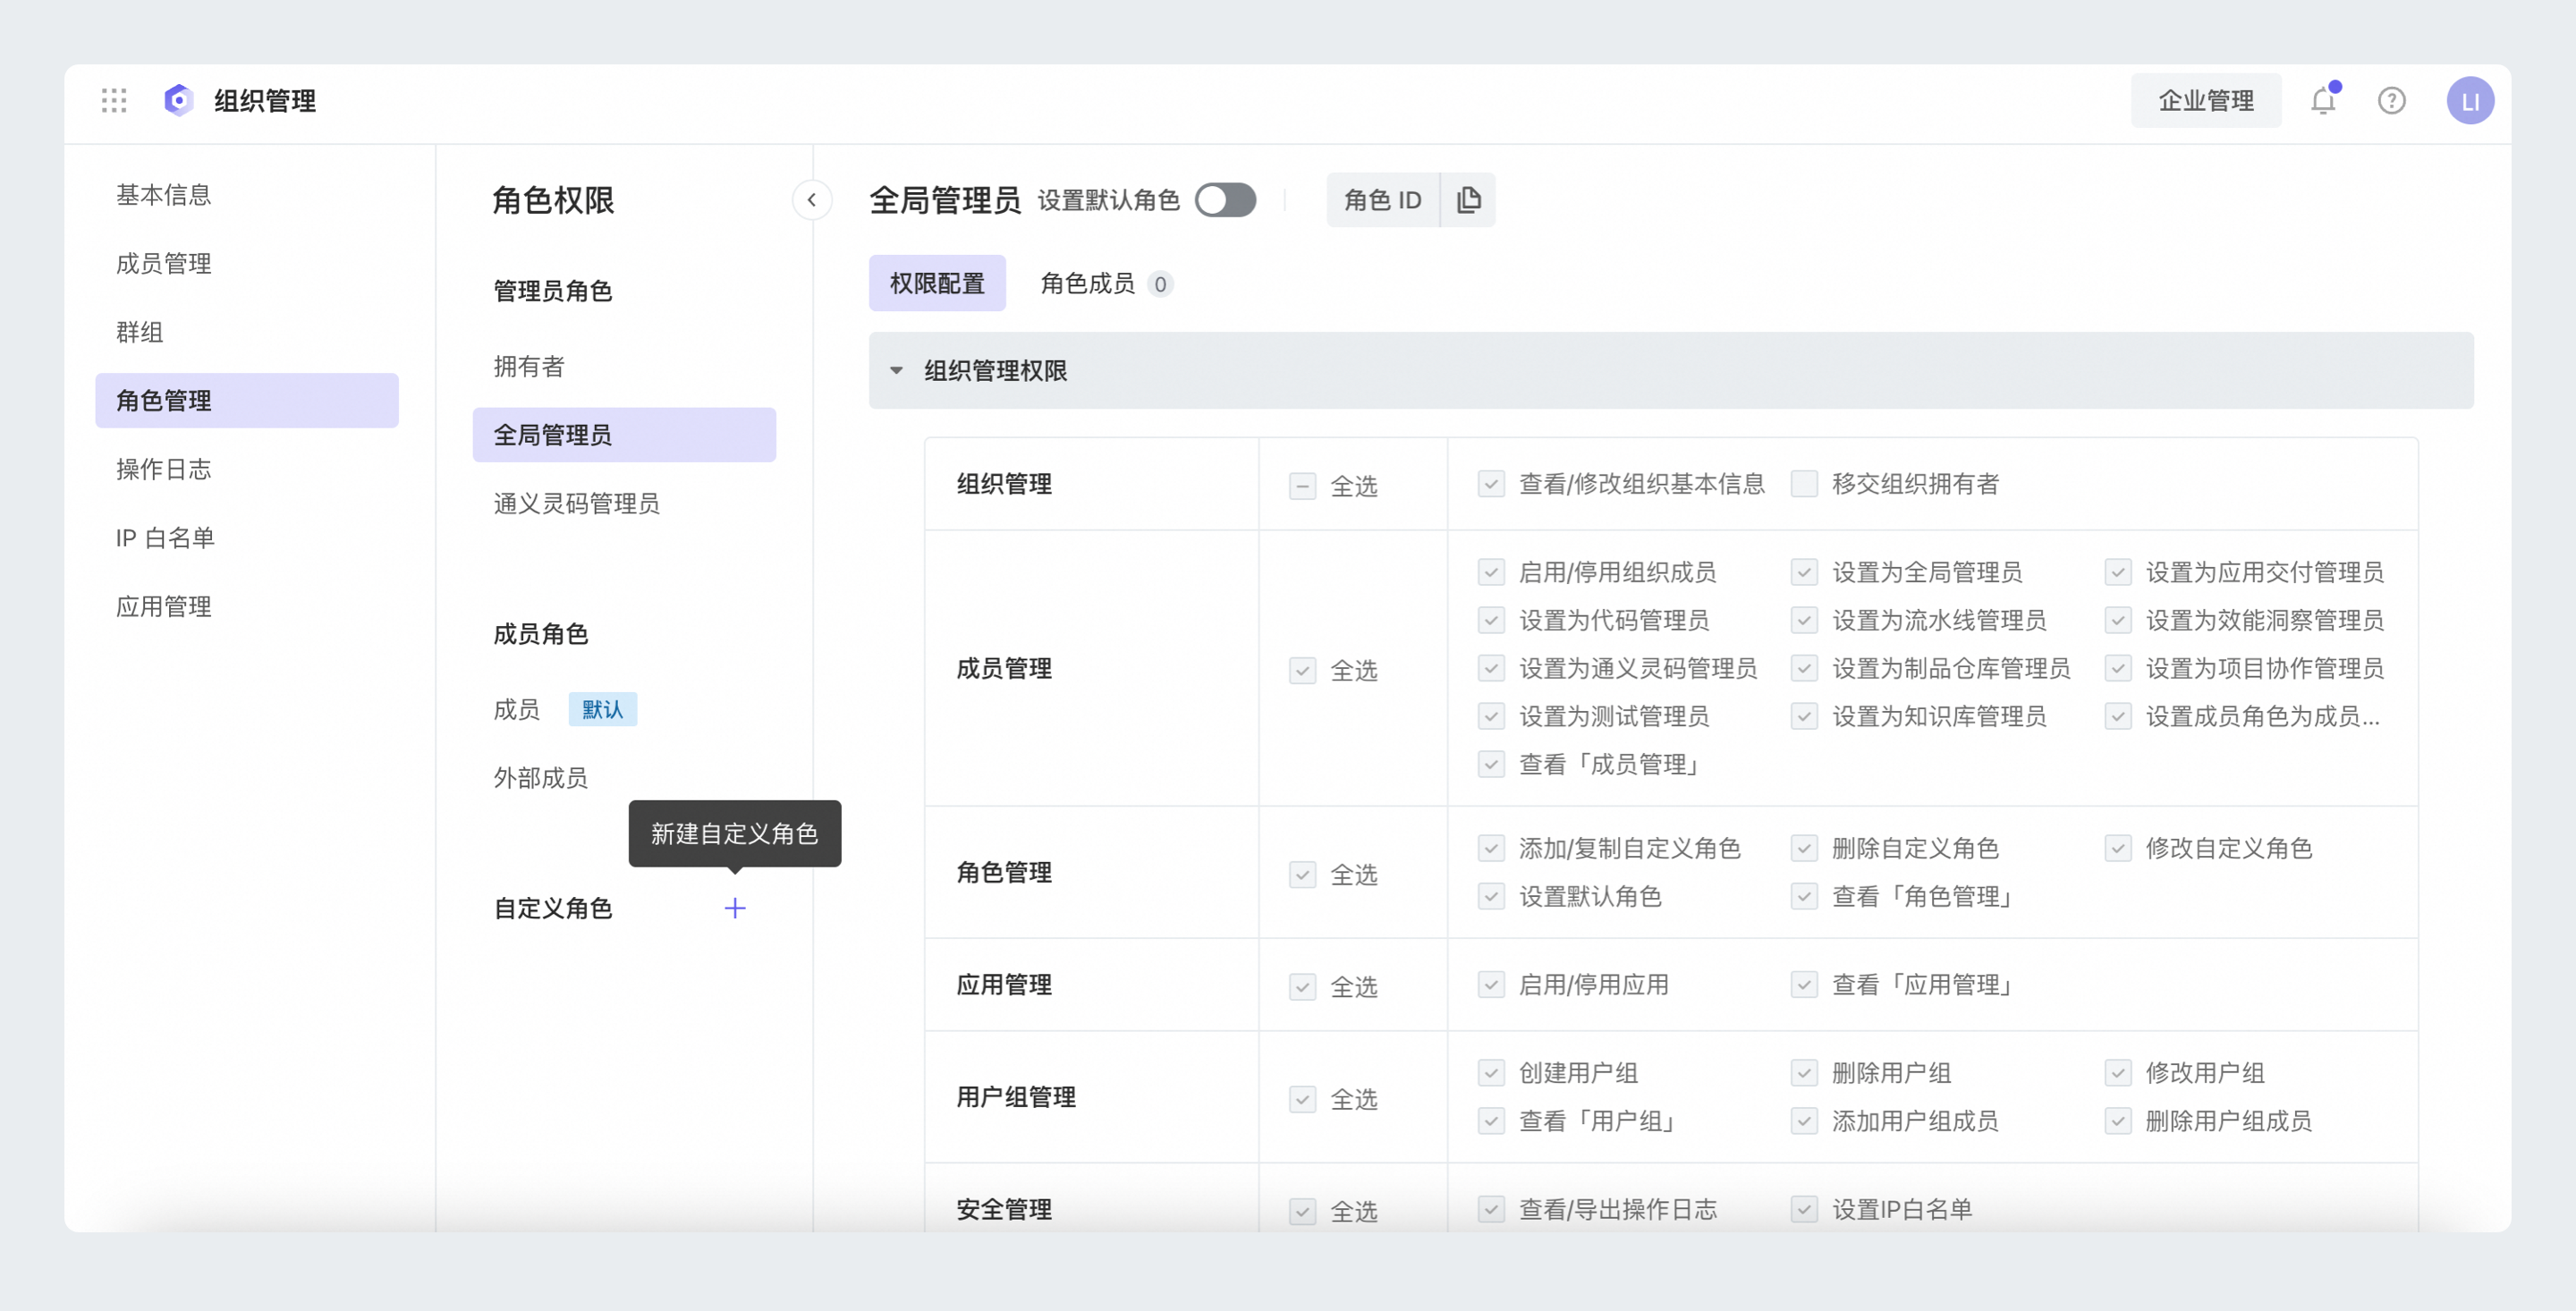Open 应用管理 in the sidebar

(x=247, y=606)
